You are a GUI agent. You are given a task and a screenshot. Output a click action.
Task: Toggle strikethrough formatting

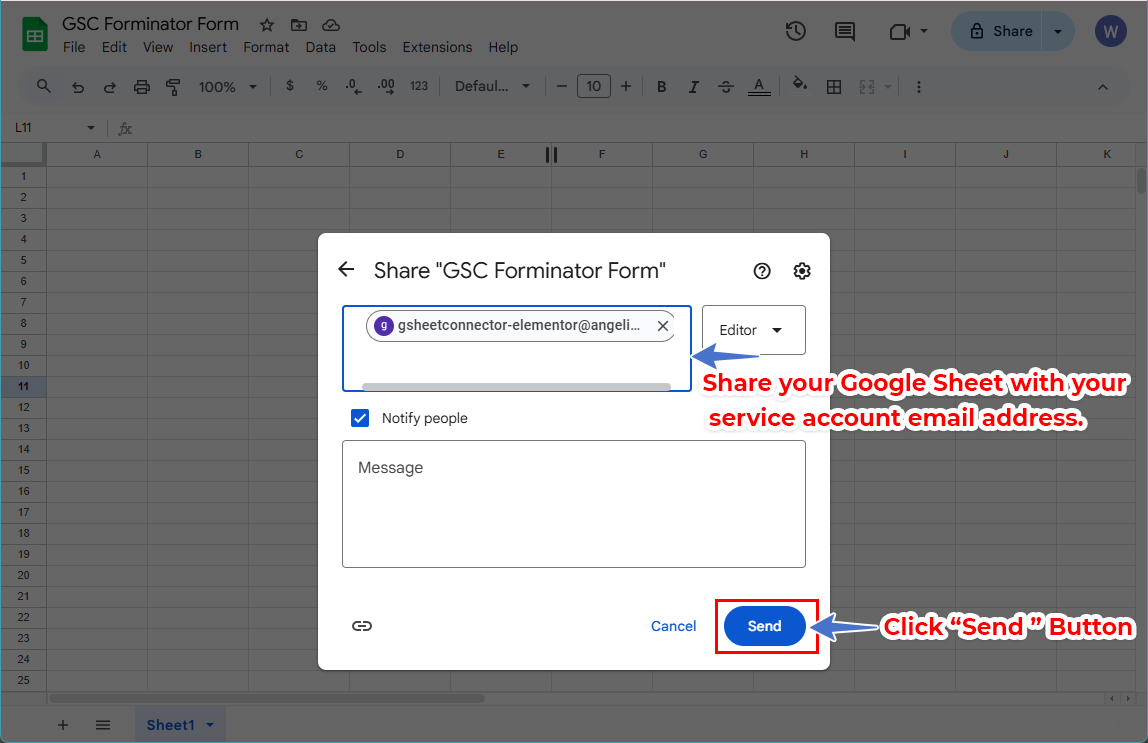726,86
